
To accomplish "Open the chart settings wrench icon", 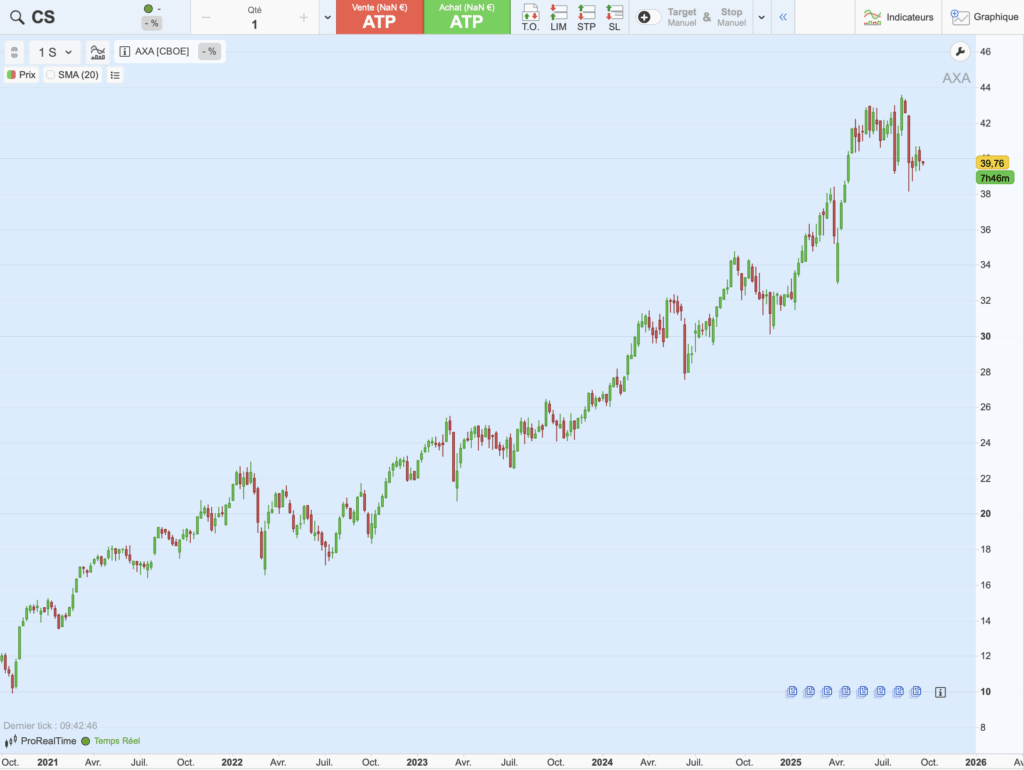I will click(959, 51).
